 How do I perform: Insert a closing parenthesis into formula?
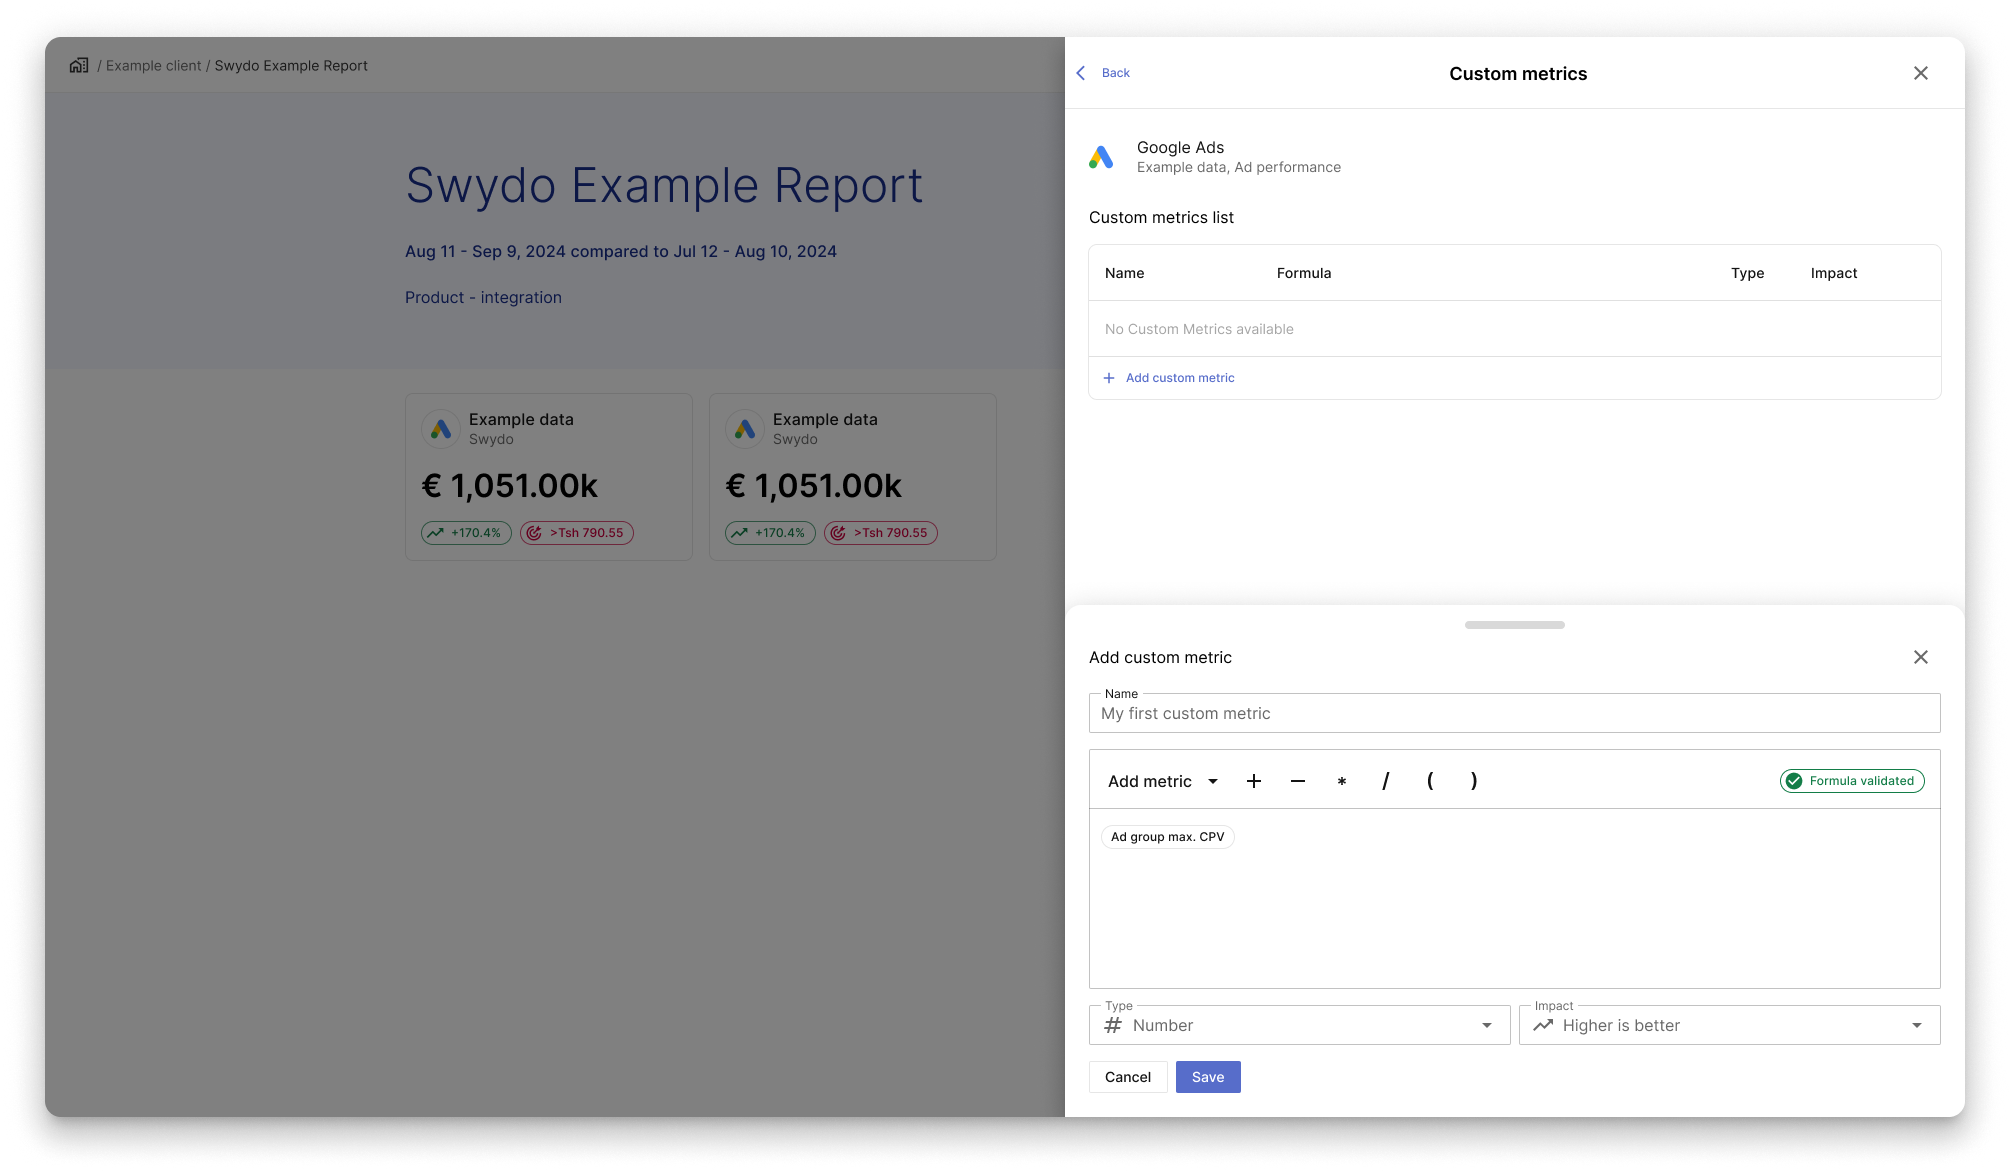point(1474,781)
